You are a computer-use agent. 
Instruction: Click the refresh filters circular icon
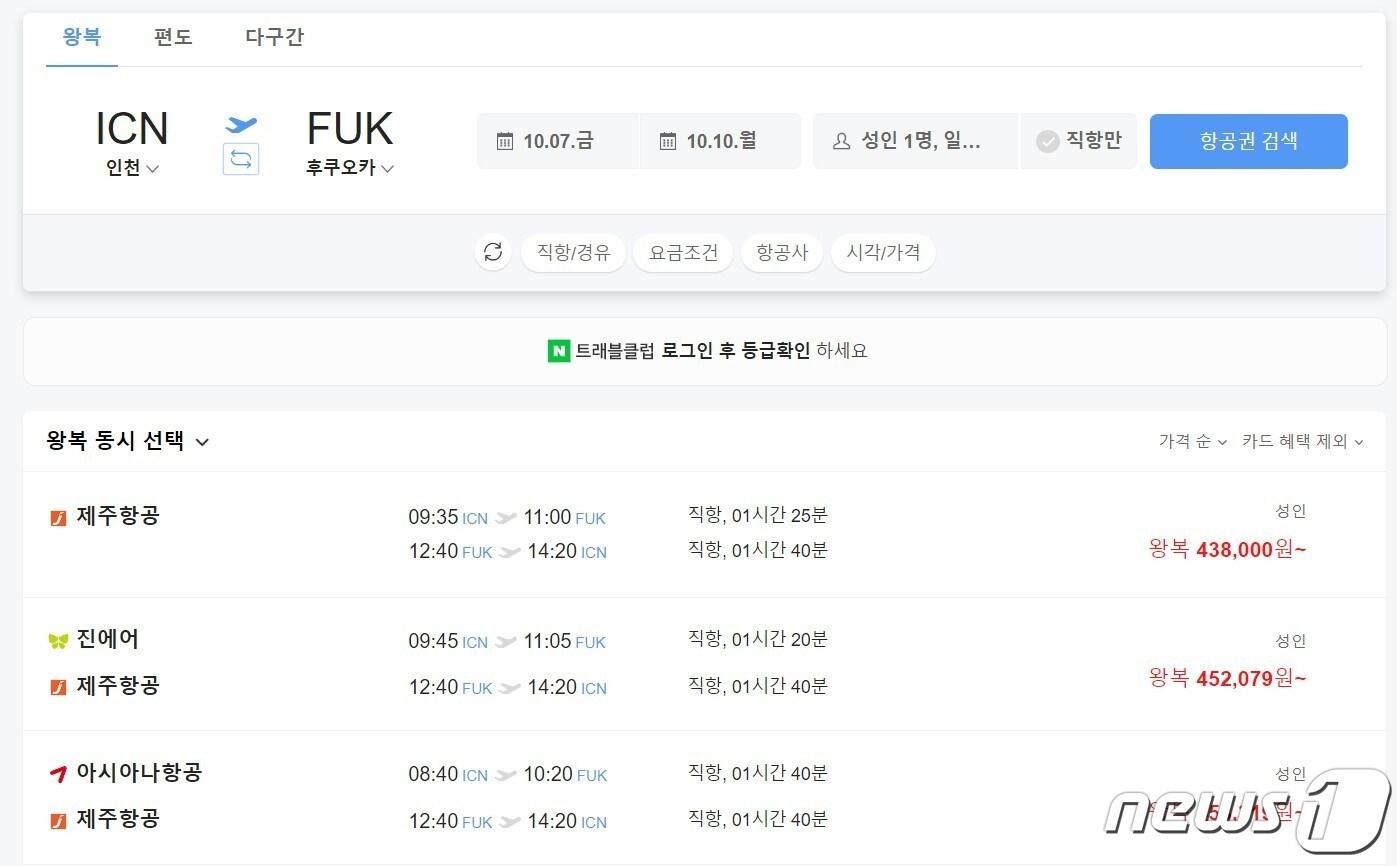493,252
